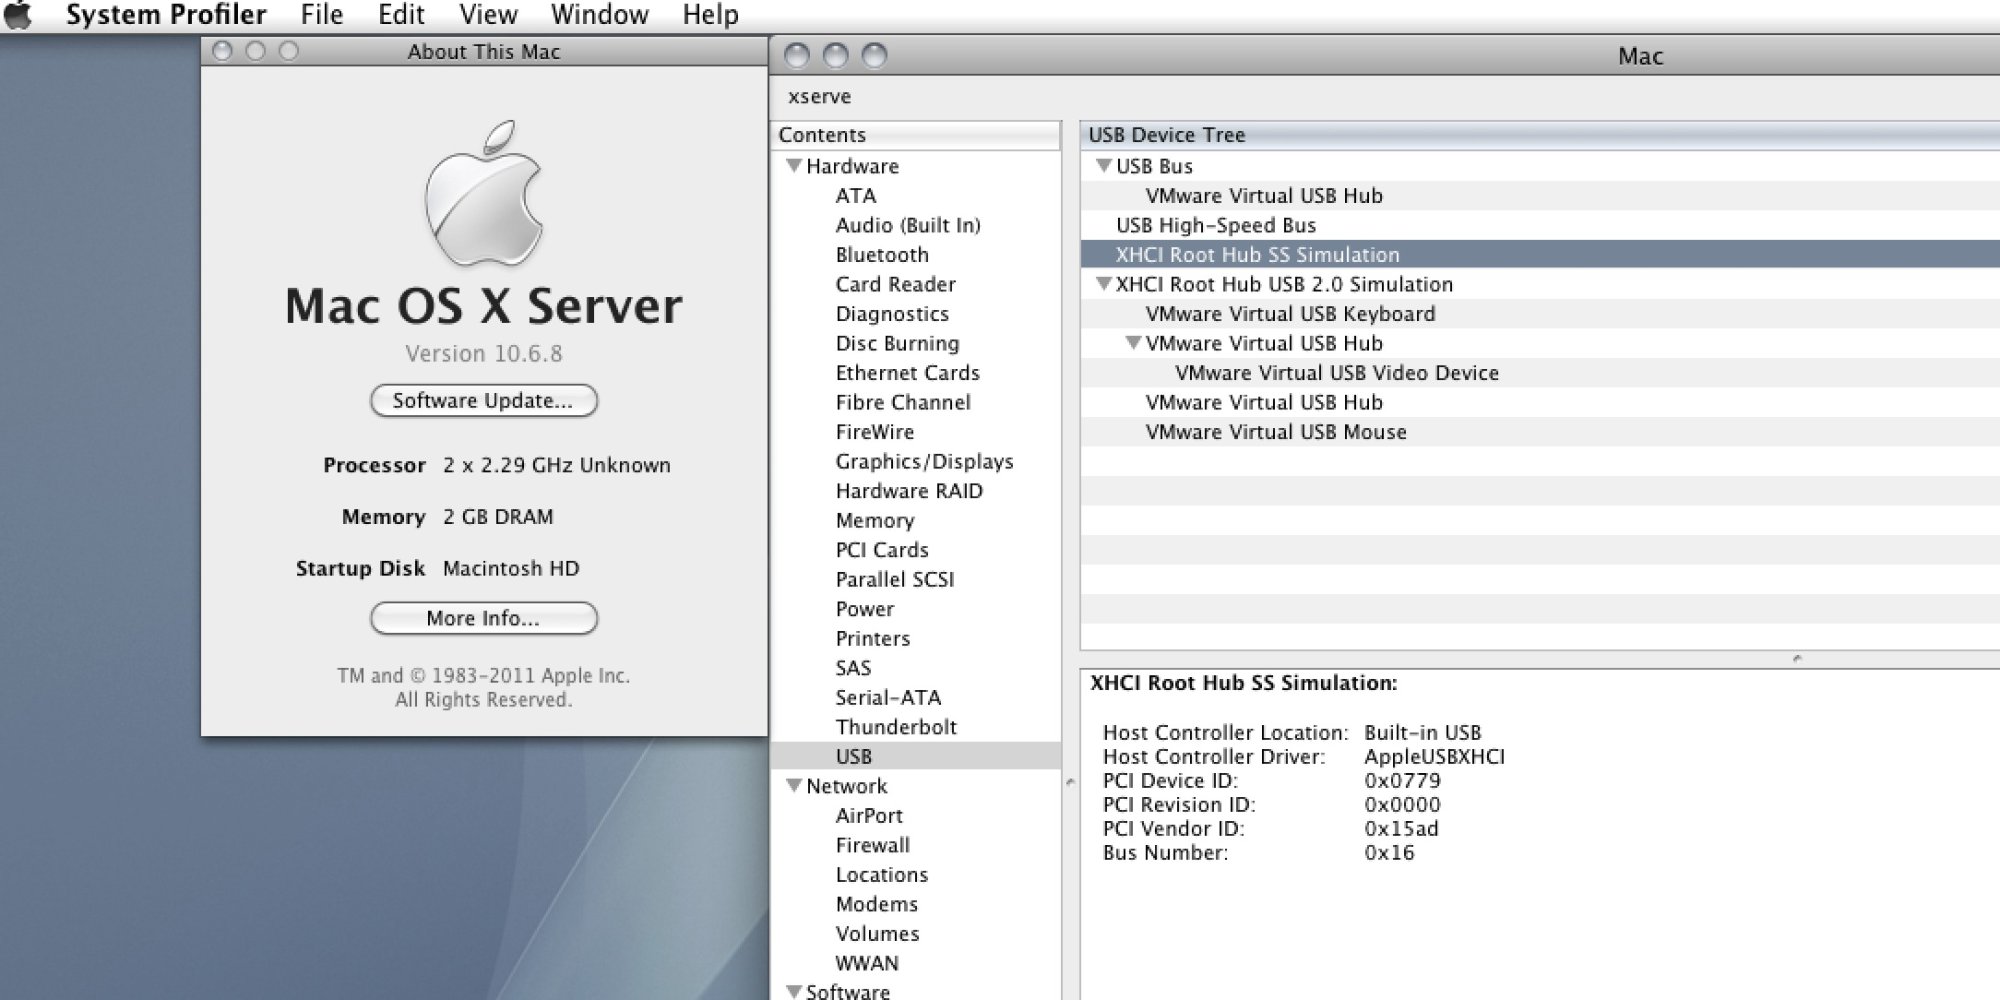Image resolution: width=2000 pixels, height=1000 pixels.
Task: Select USB High-Speed Bus entry
Action: click(x=1216, y=225)
